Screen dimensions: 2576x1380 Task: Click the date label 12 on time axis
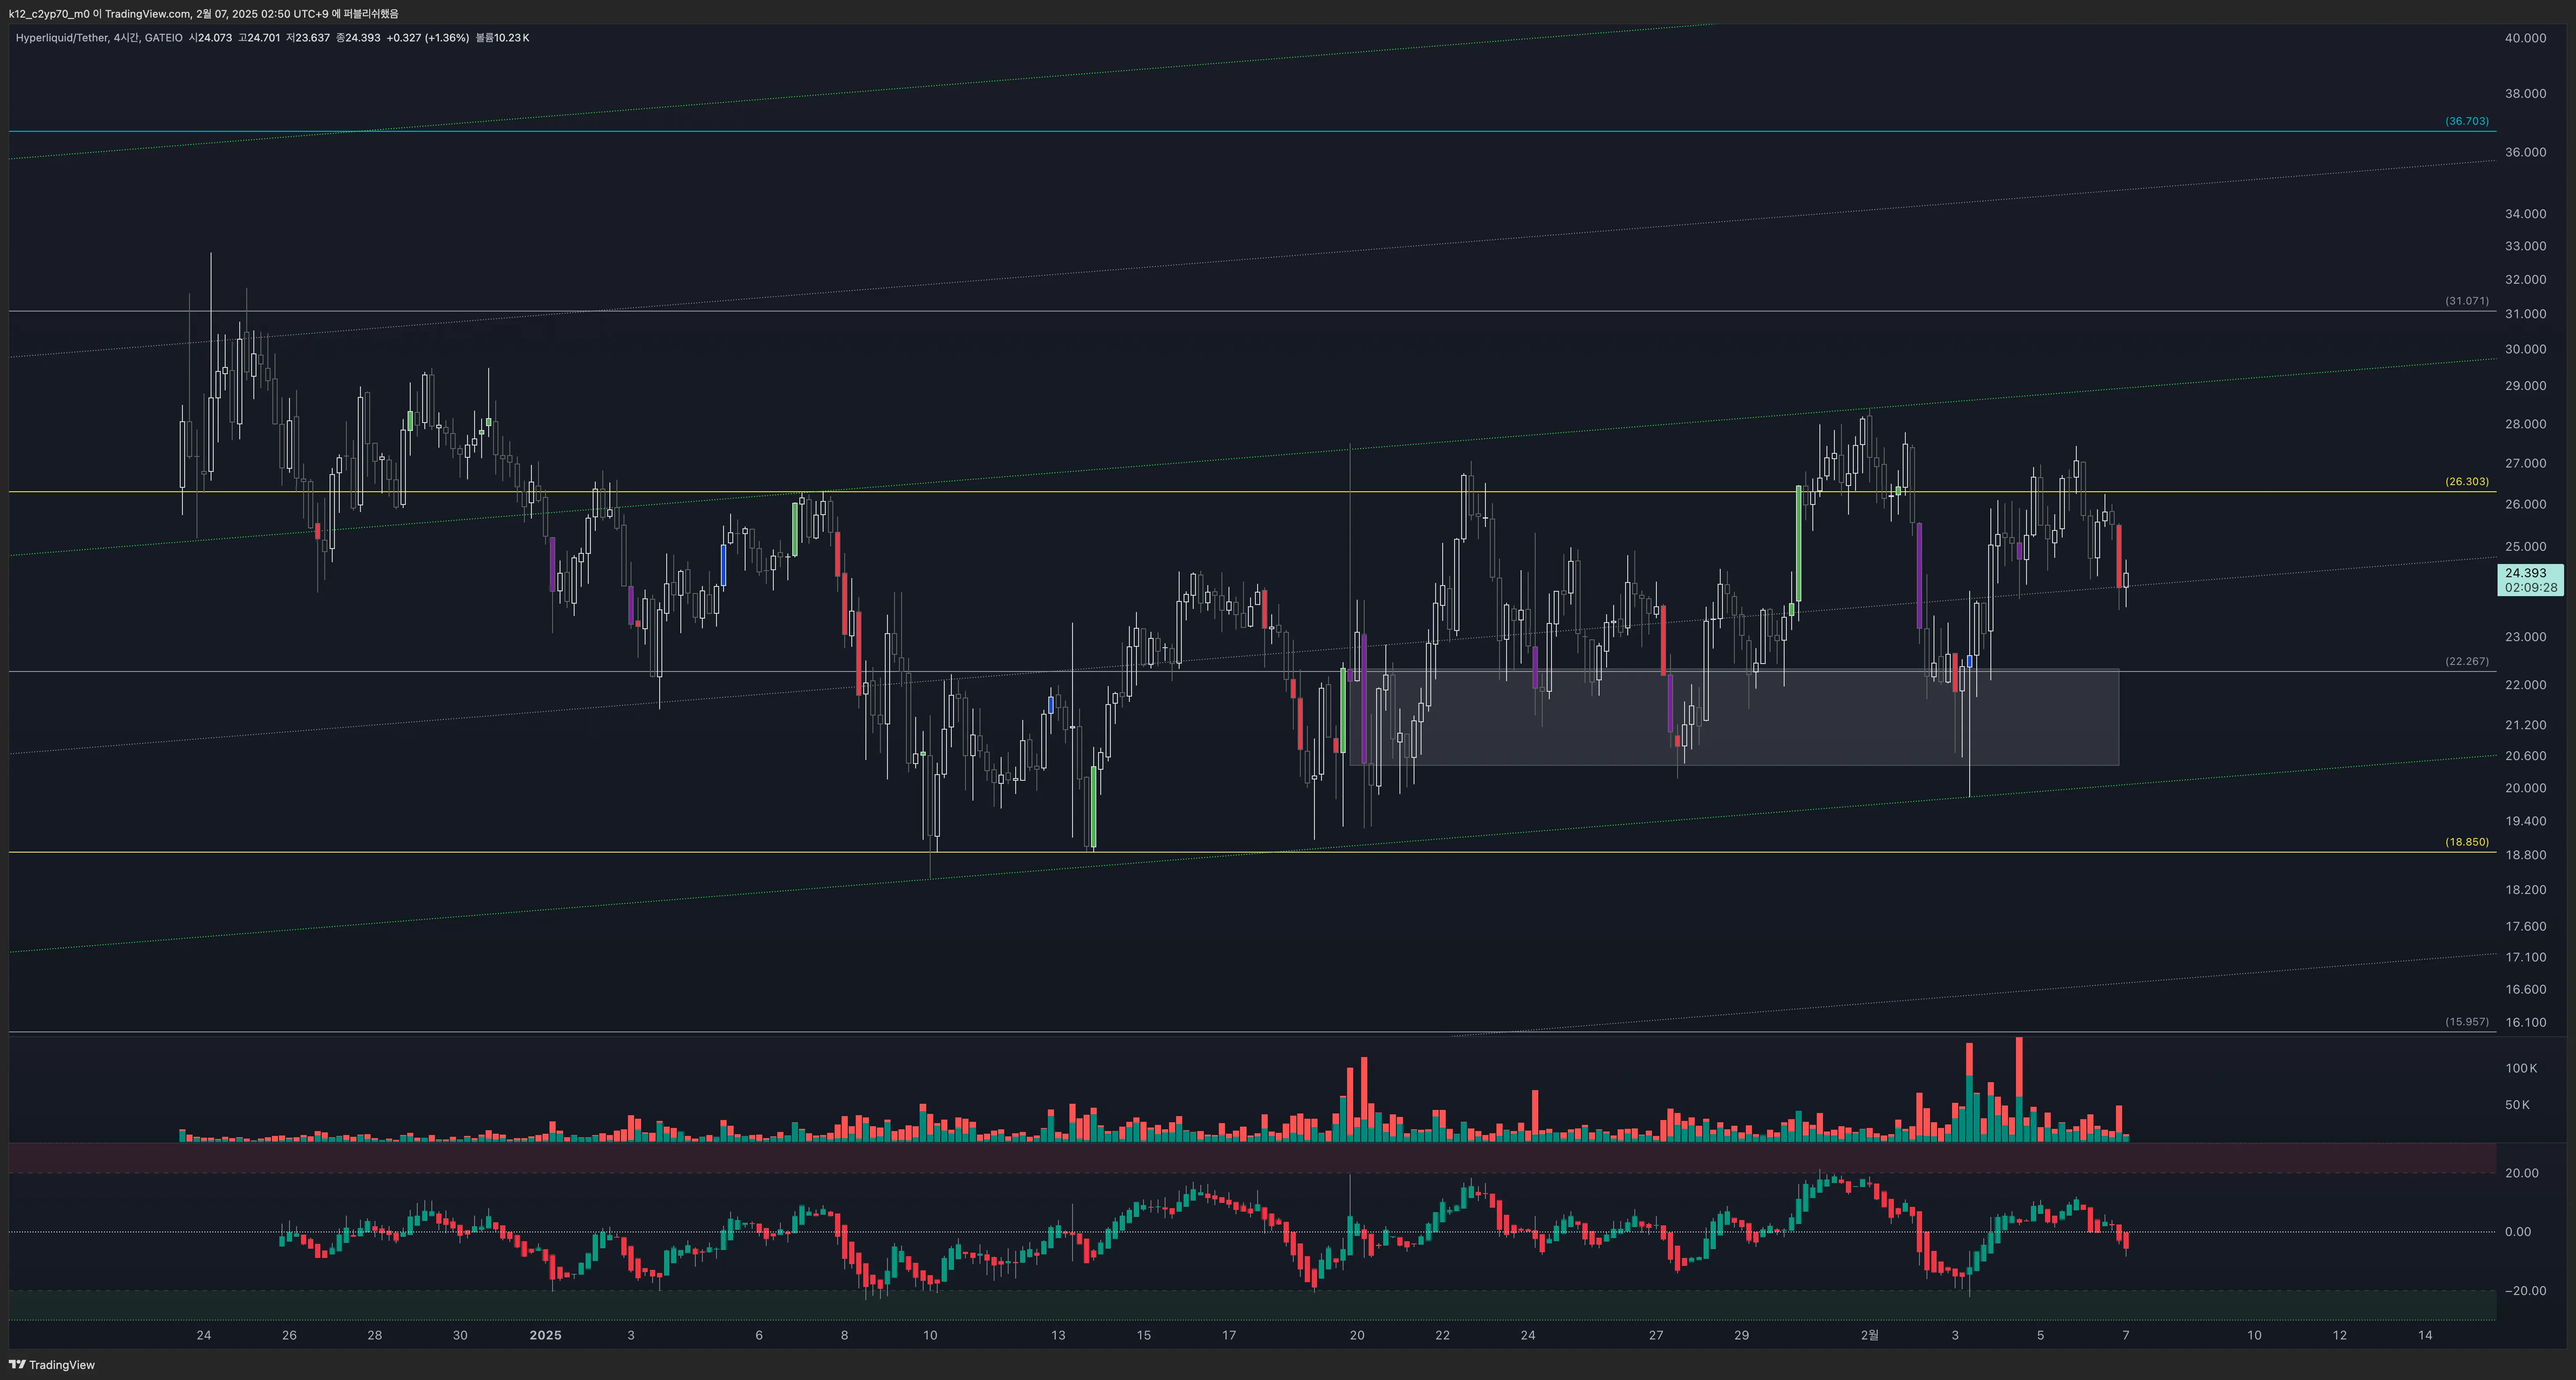2340,1336
